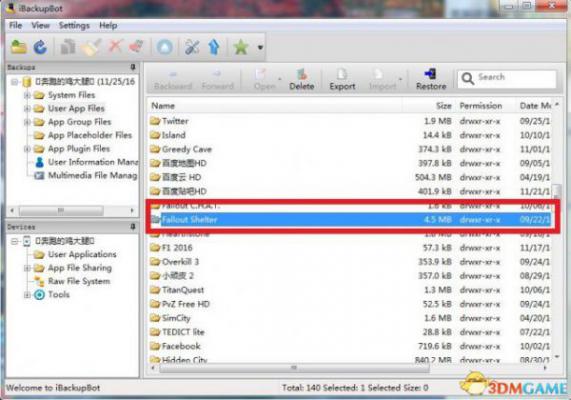Click the Restore icon button

(431, 79)
